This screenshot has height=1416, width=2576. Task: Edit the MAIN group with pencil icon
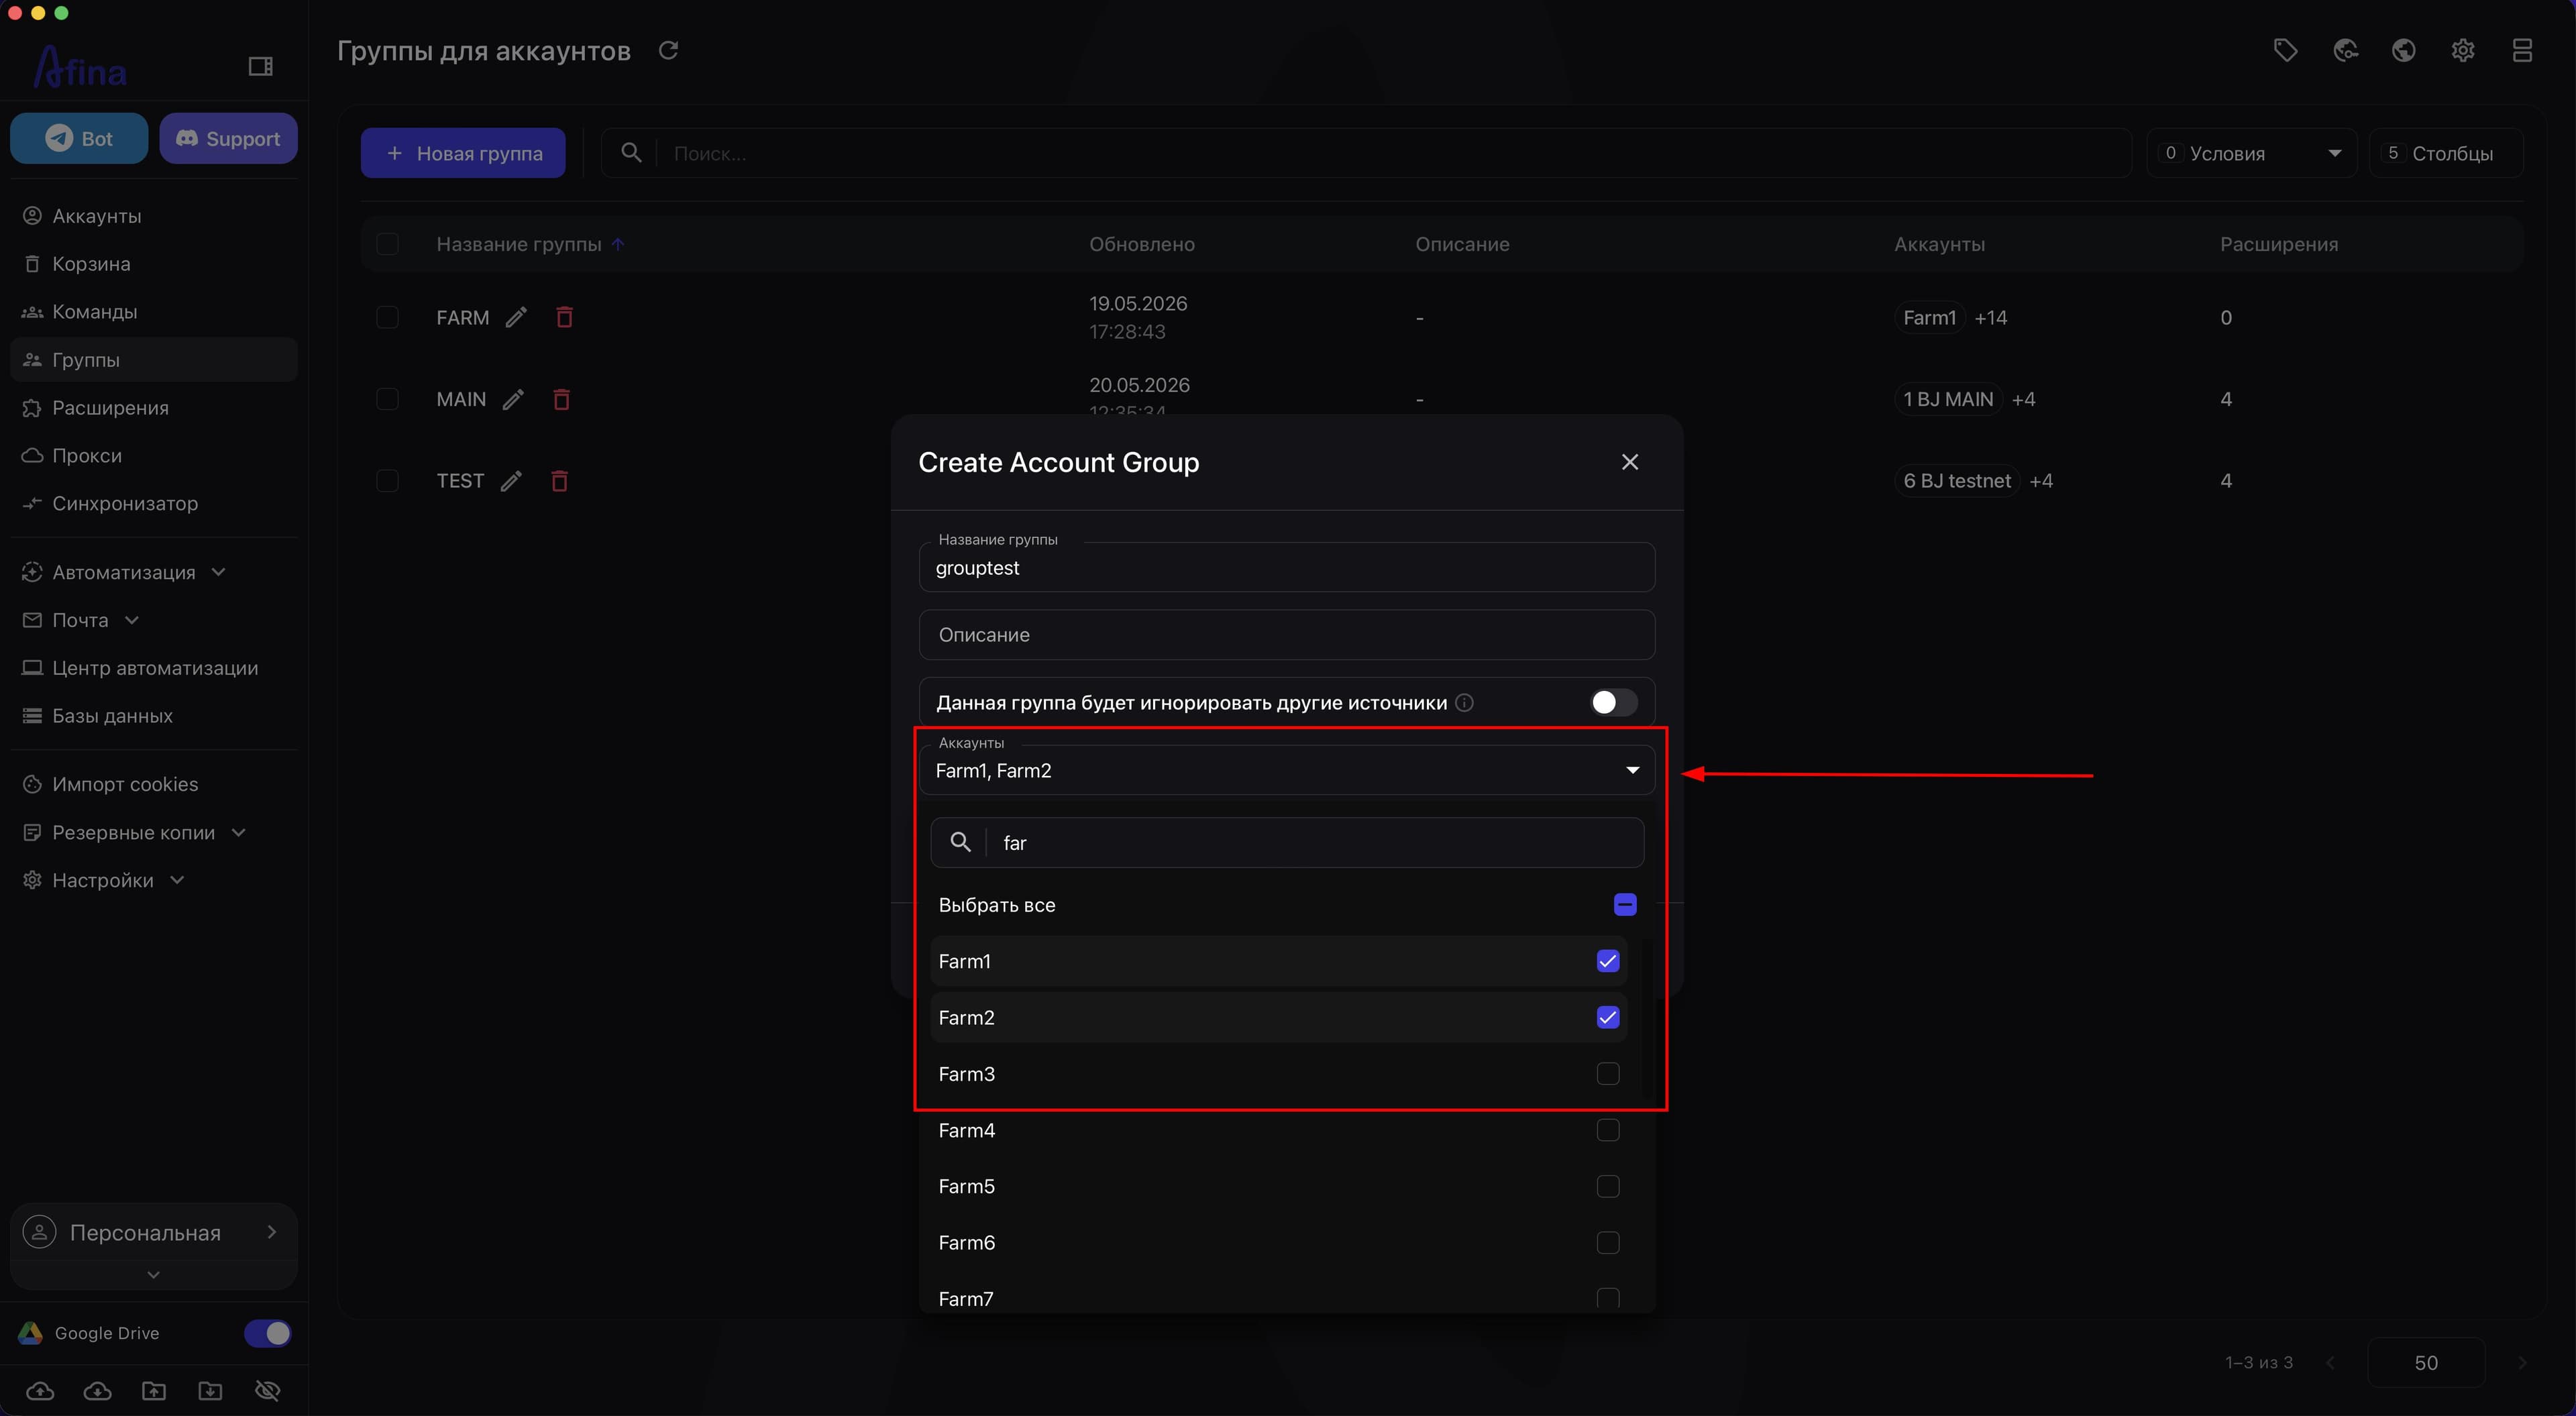click(x=513, y=399)
